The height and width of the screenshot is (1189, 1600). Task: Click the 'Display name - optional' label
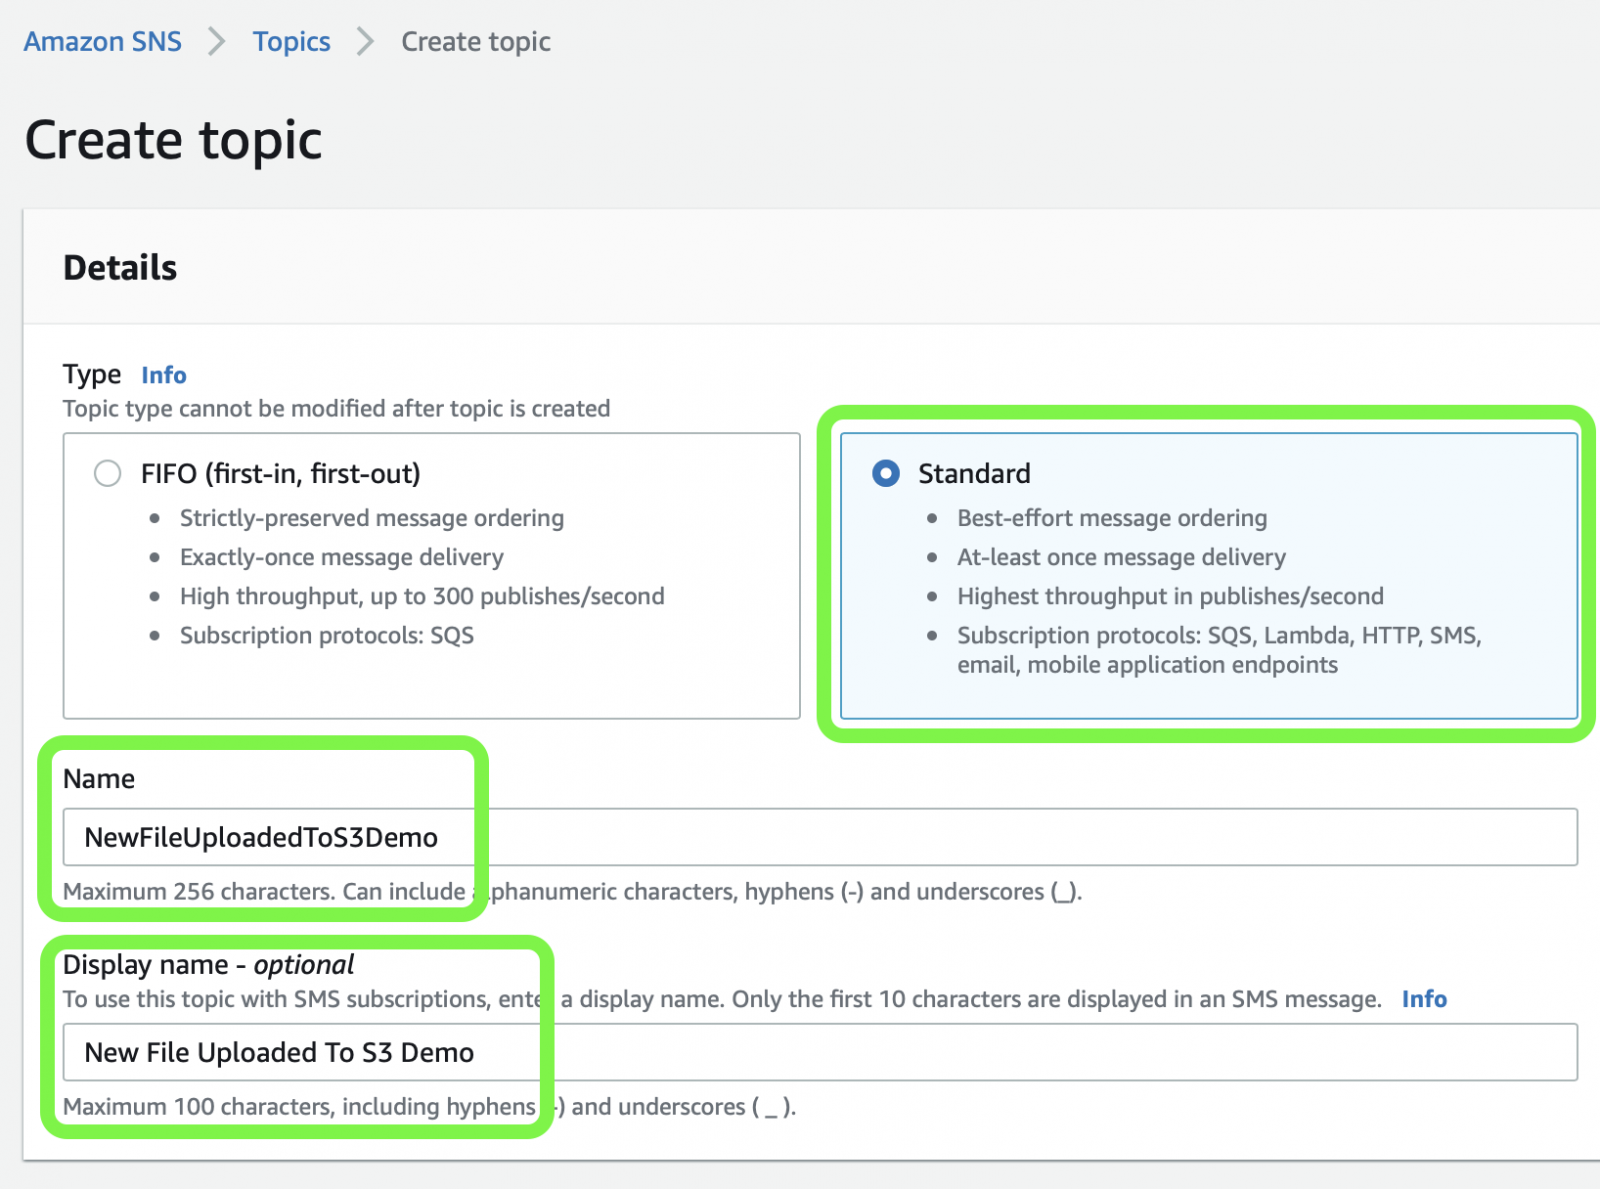pyautogui.click(x=209, y=964)
